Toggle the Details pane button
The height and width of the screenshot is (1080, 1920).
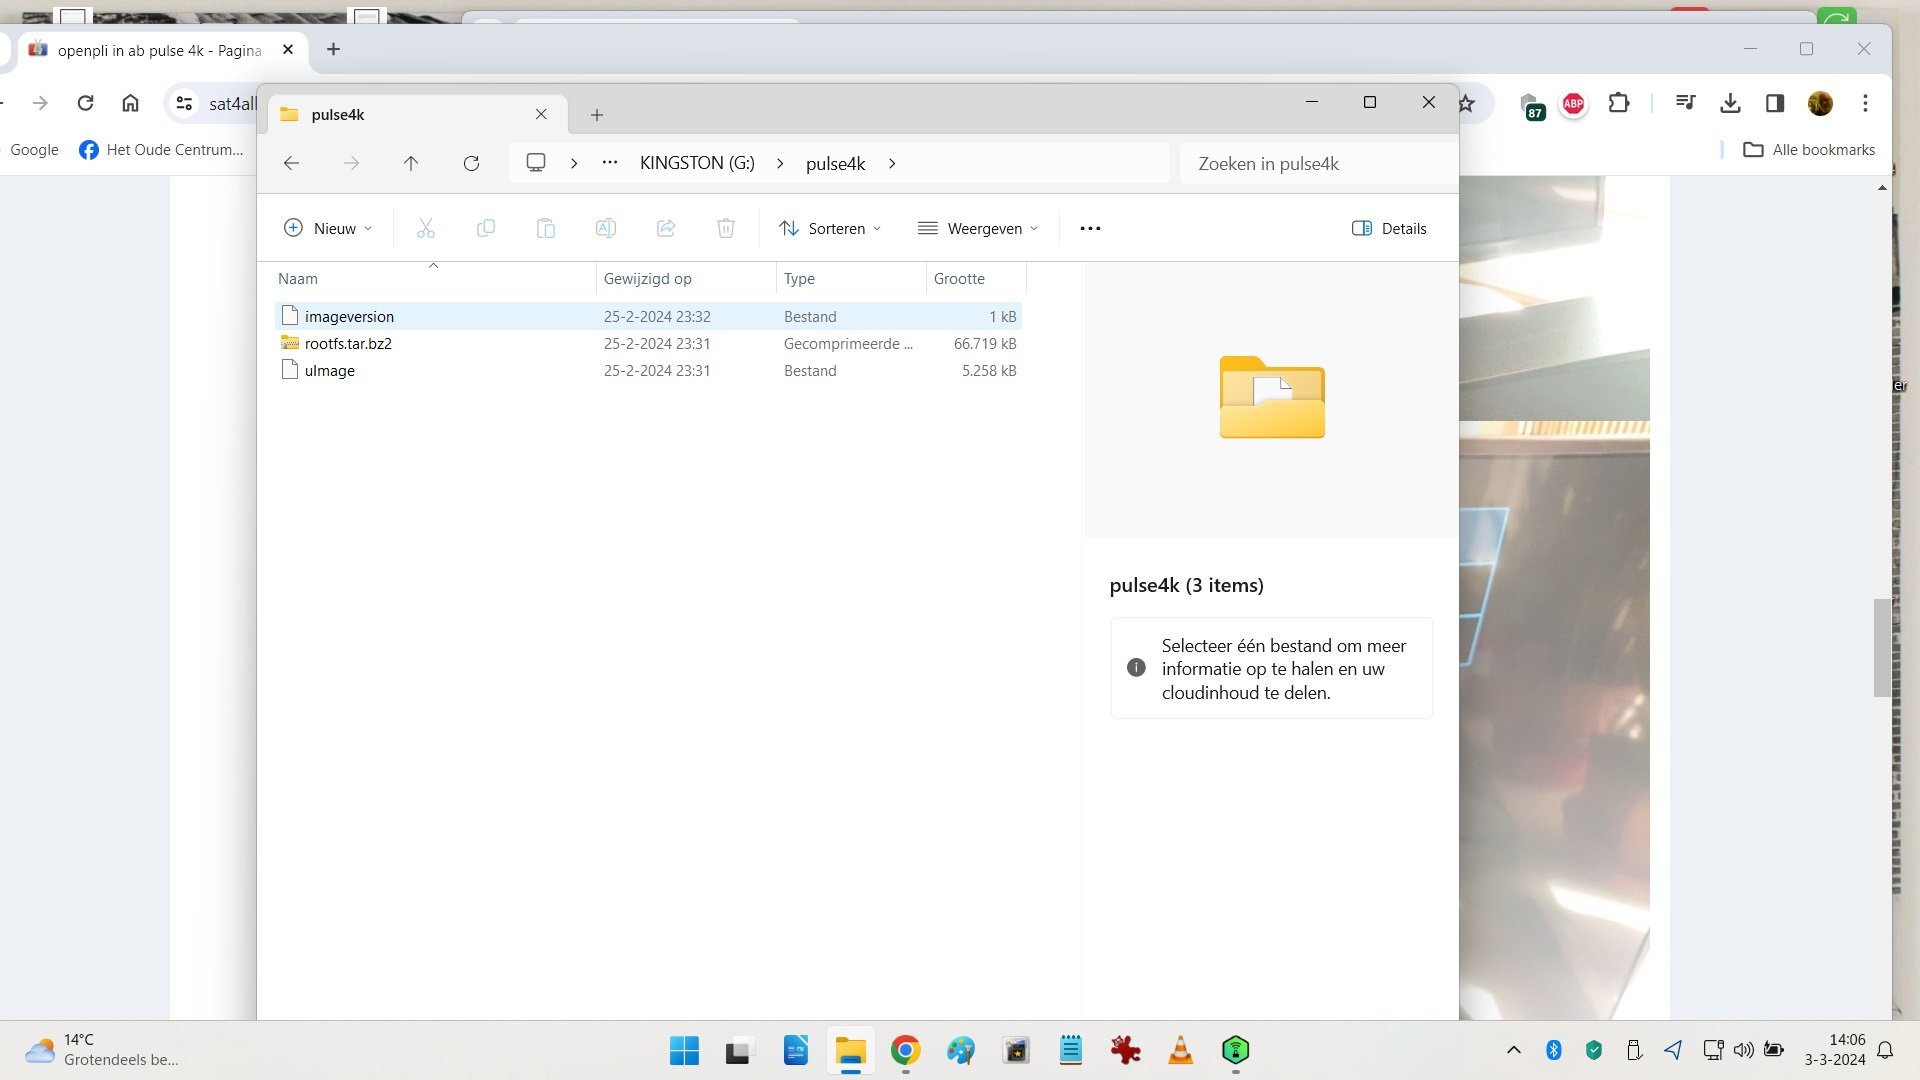1389,228
